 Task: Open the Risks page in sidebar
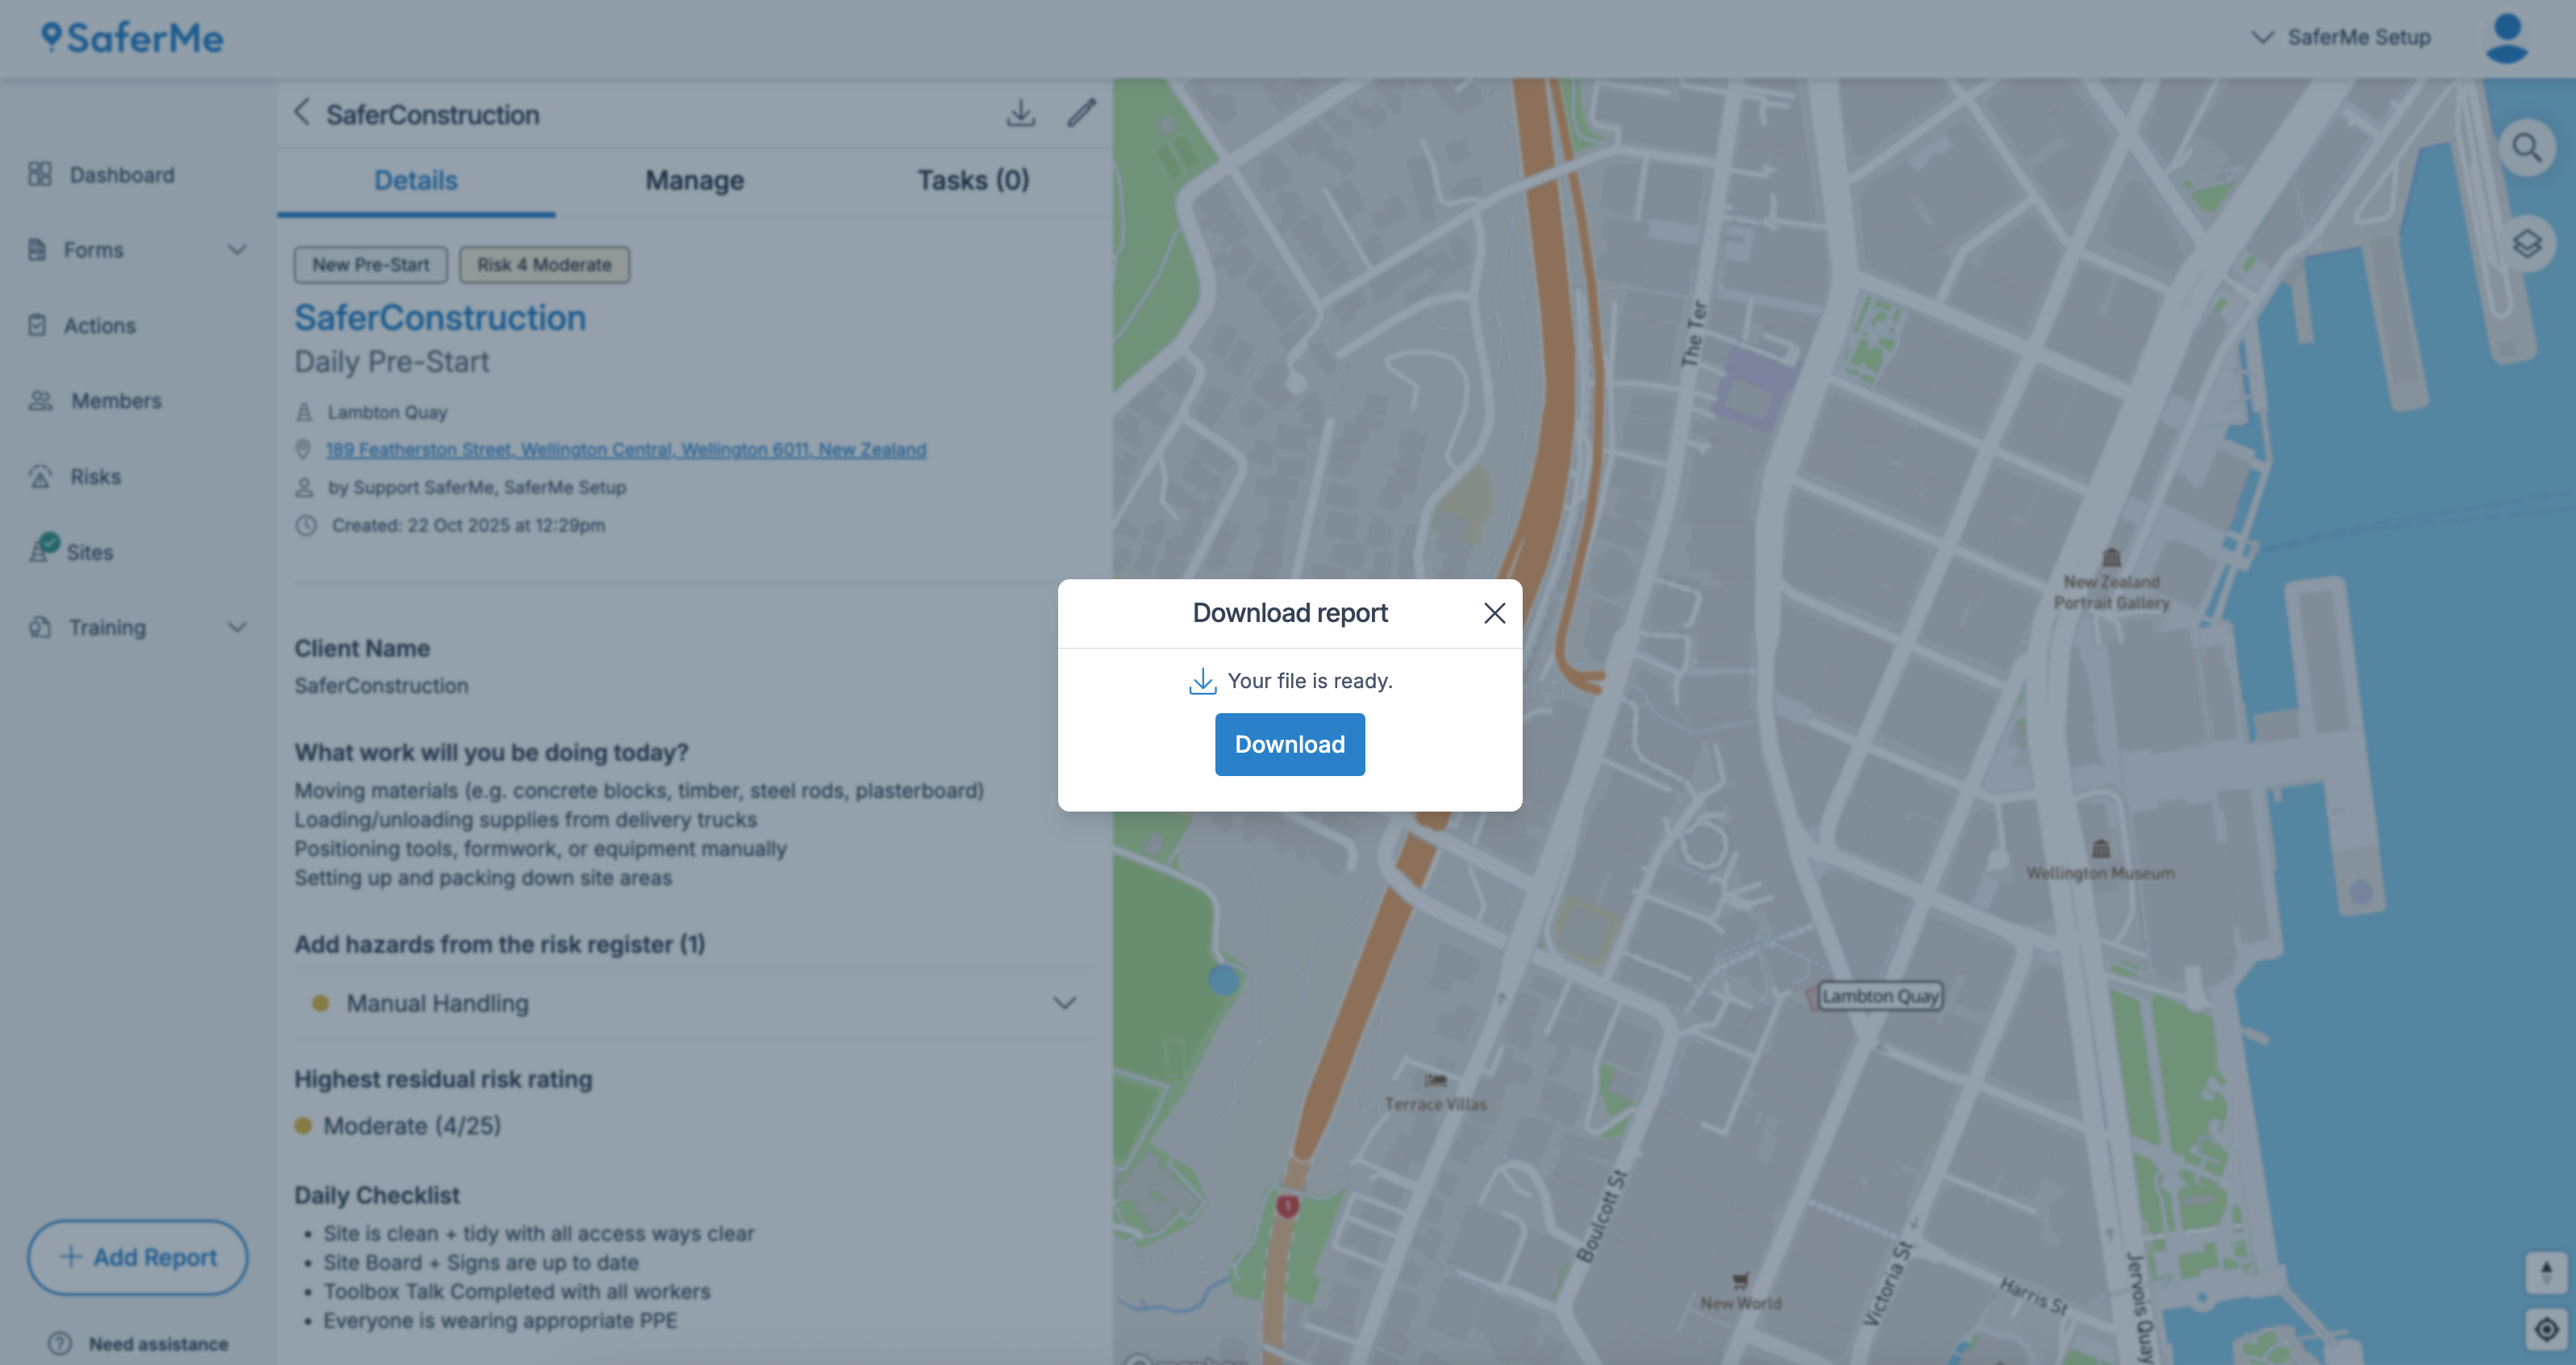[95, 477]
